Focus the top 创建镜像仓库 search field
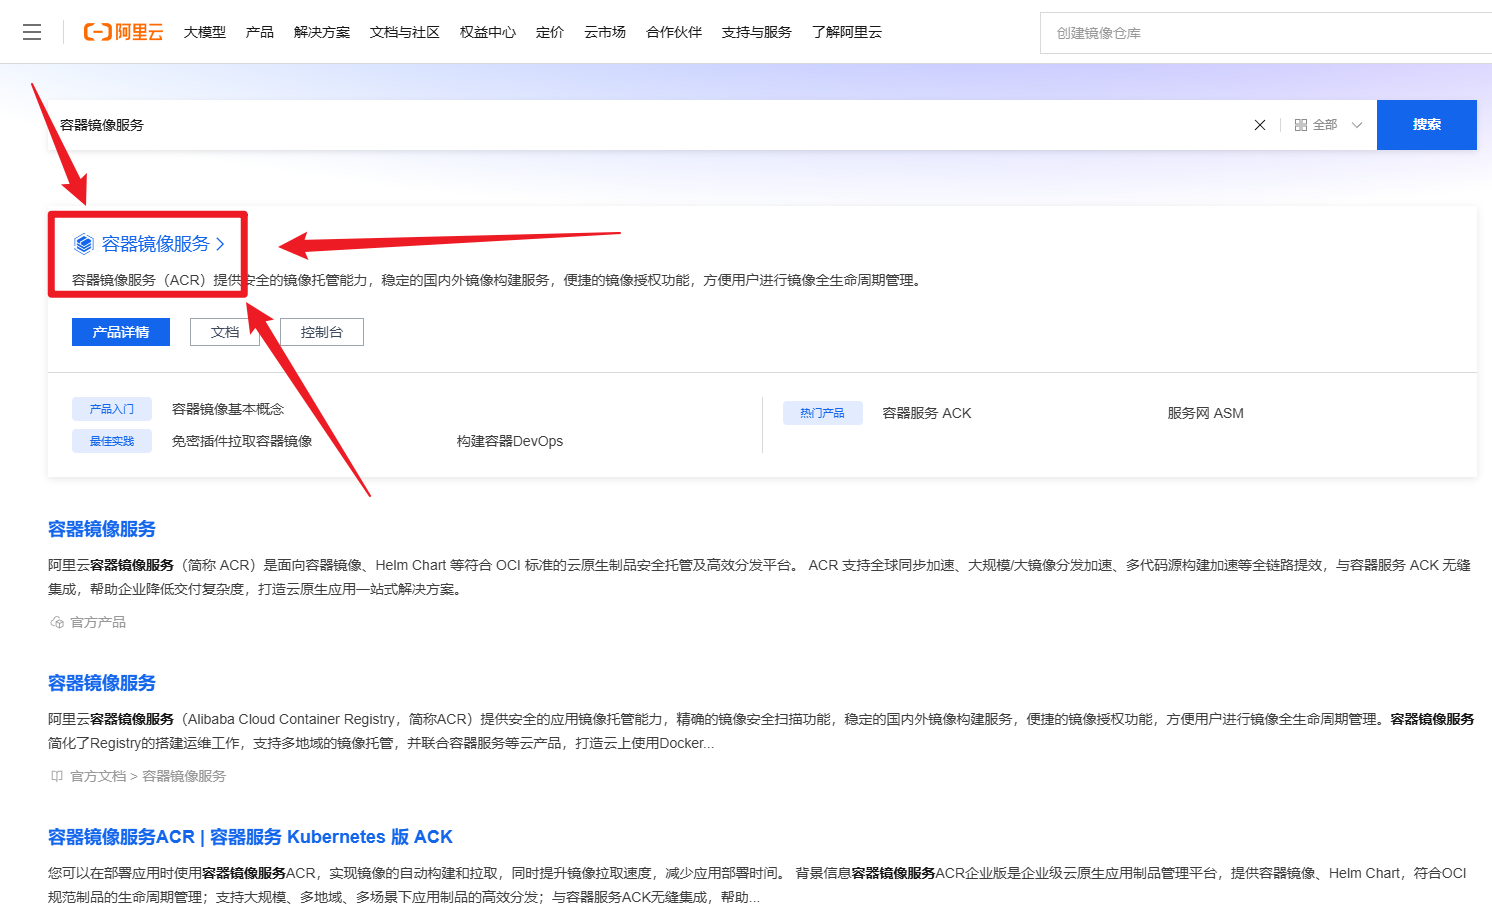 [x=1266, y=33]
